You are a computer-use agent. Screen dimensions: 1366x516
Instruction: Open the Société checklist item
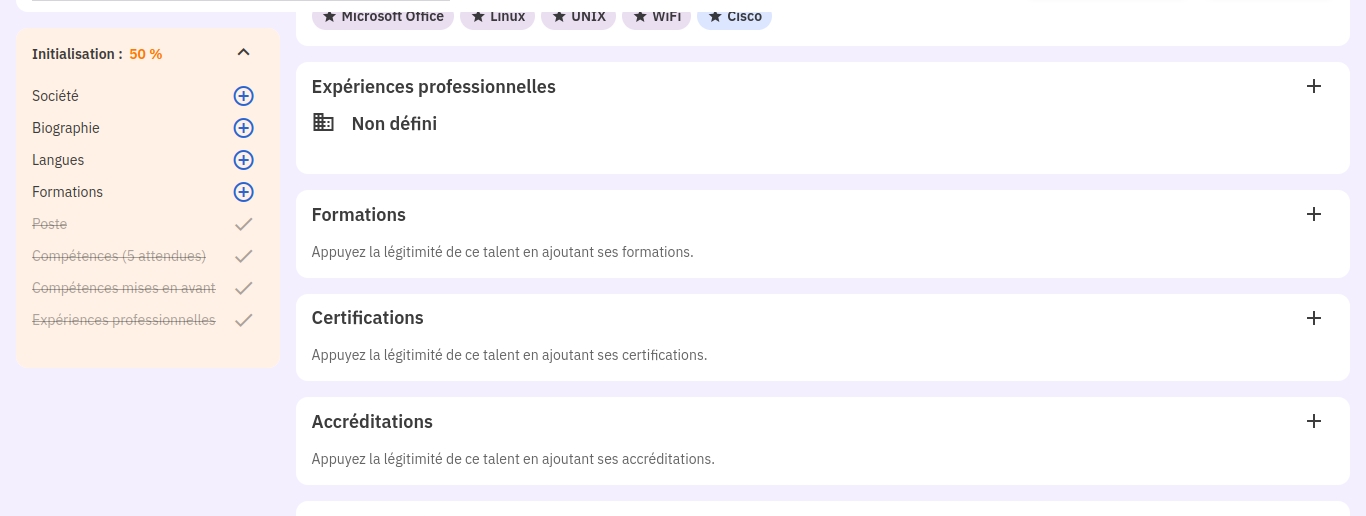click(x=55, y=96)
